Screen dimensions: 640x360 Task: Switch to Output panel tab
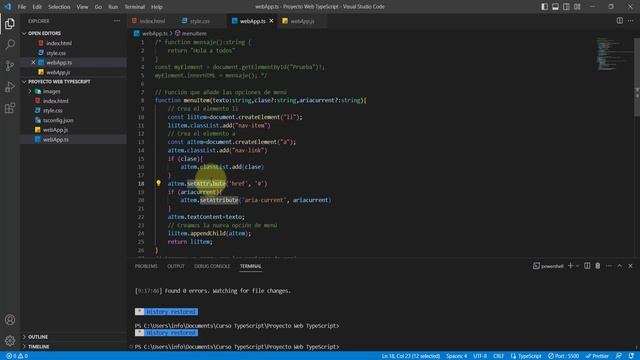[176, 266]
